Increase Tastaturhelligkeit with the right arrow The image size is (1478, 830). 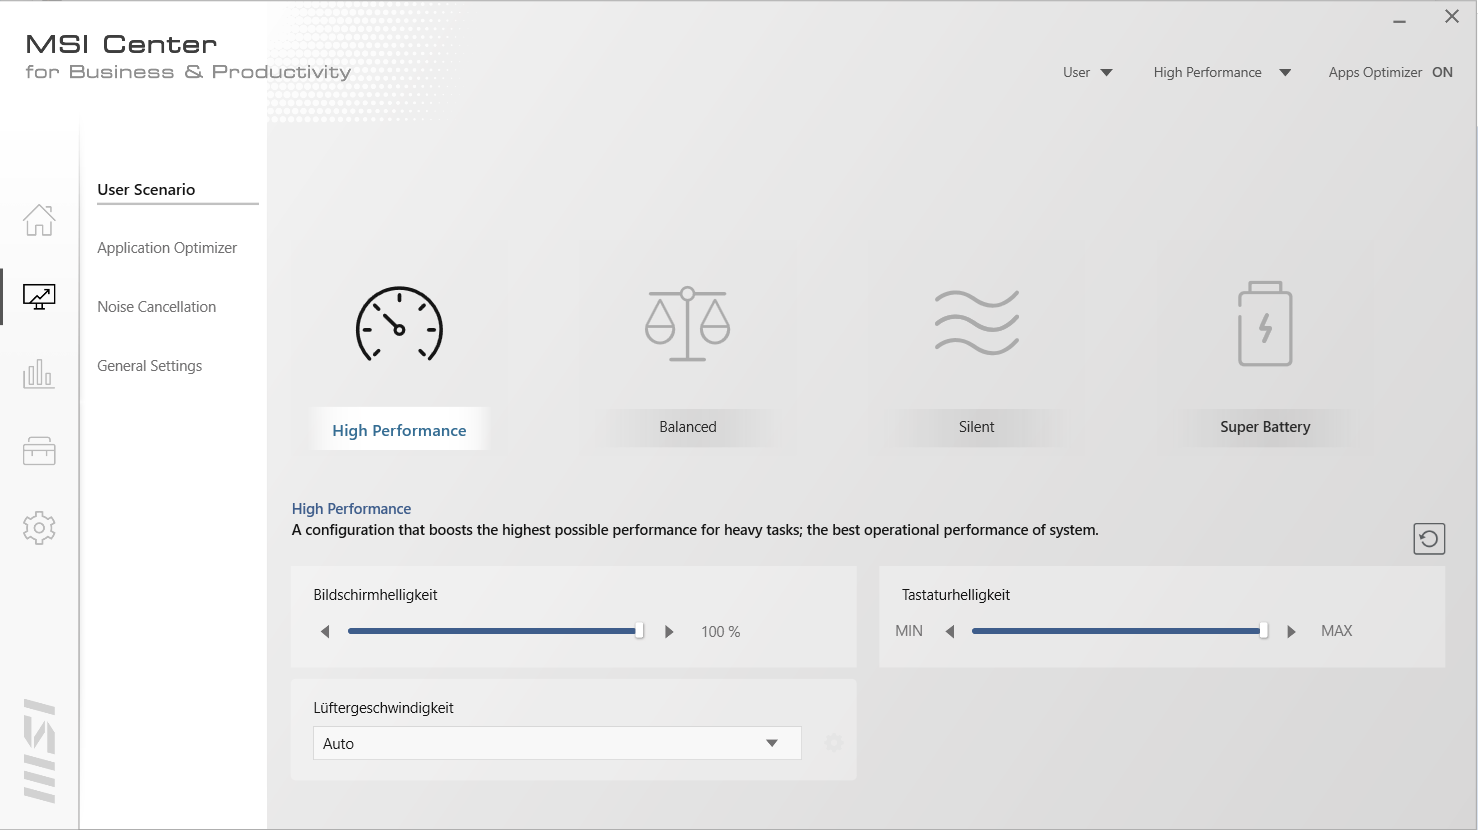(x=1291, y=632)
